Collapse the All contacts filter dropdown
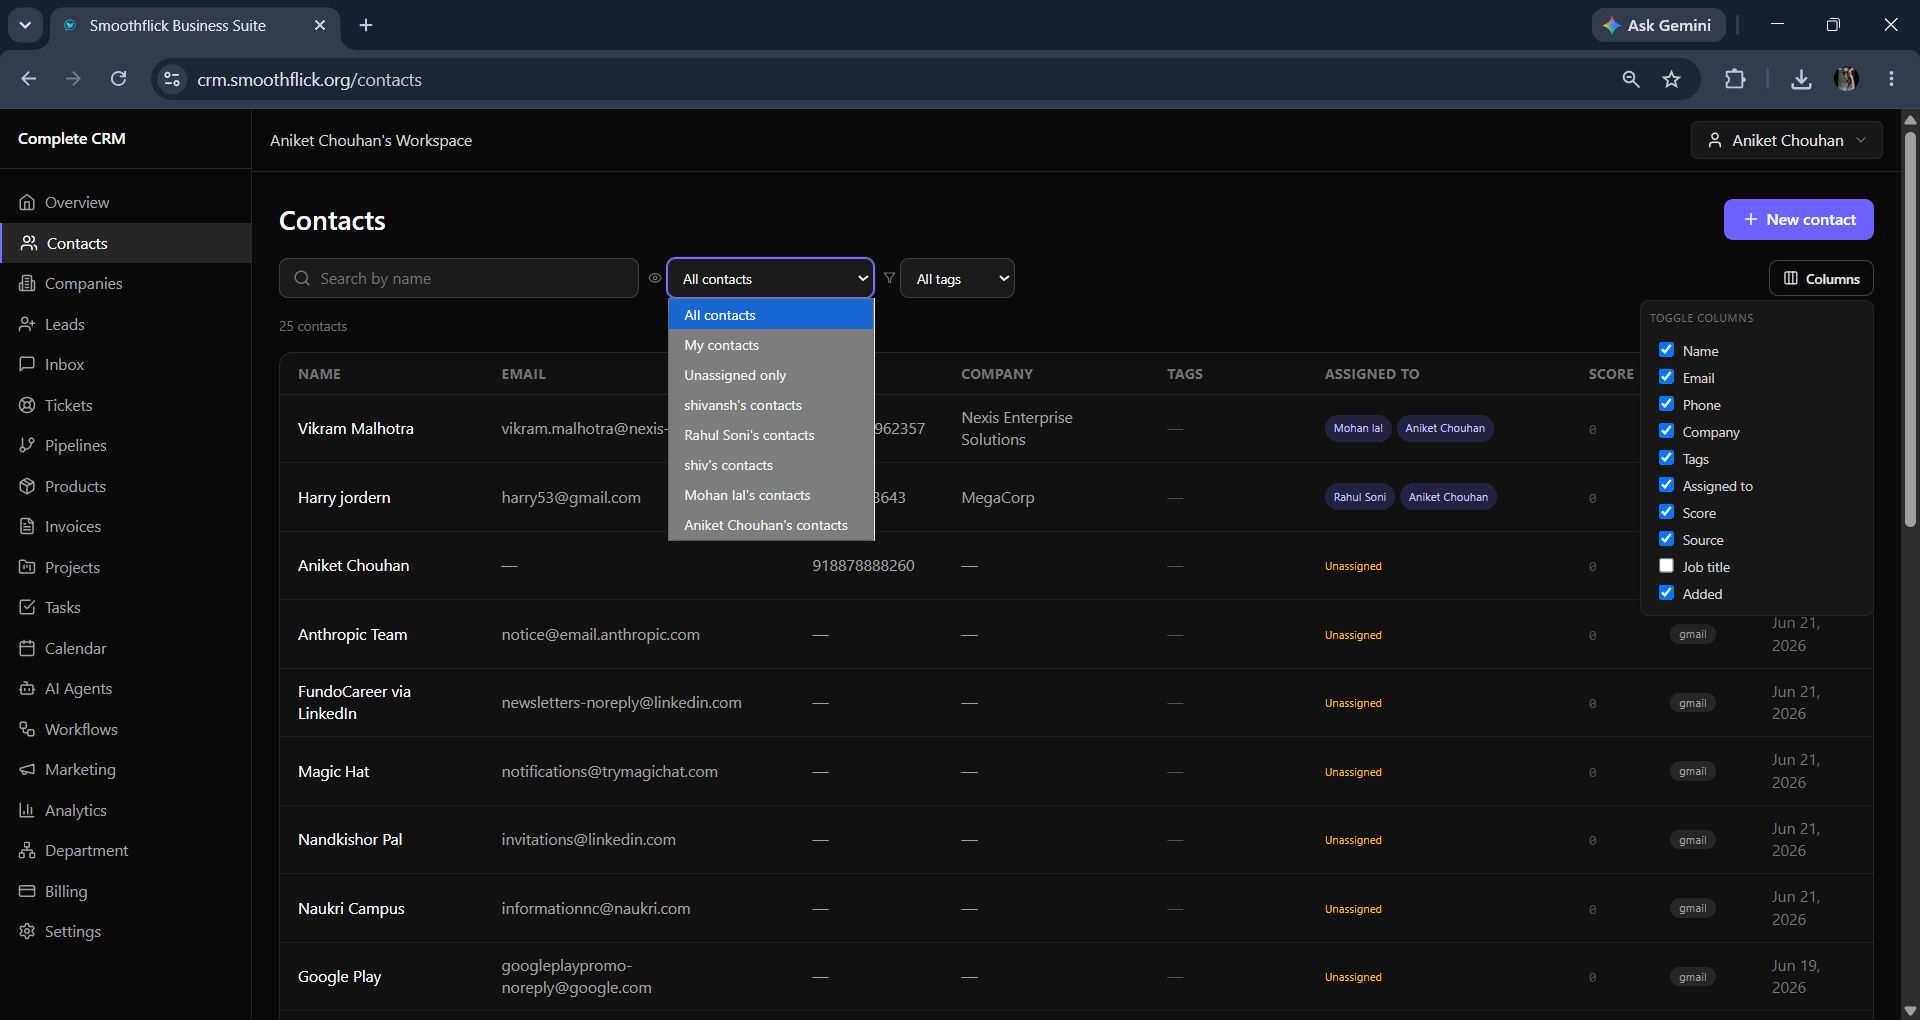Image resolution: width=1920 pixels, height=1020 pixels. point(770,278)
